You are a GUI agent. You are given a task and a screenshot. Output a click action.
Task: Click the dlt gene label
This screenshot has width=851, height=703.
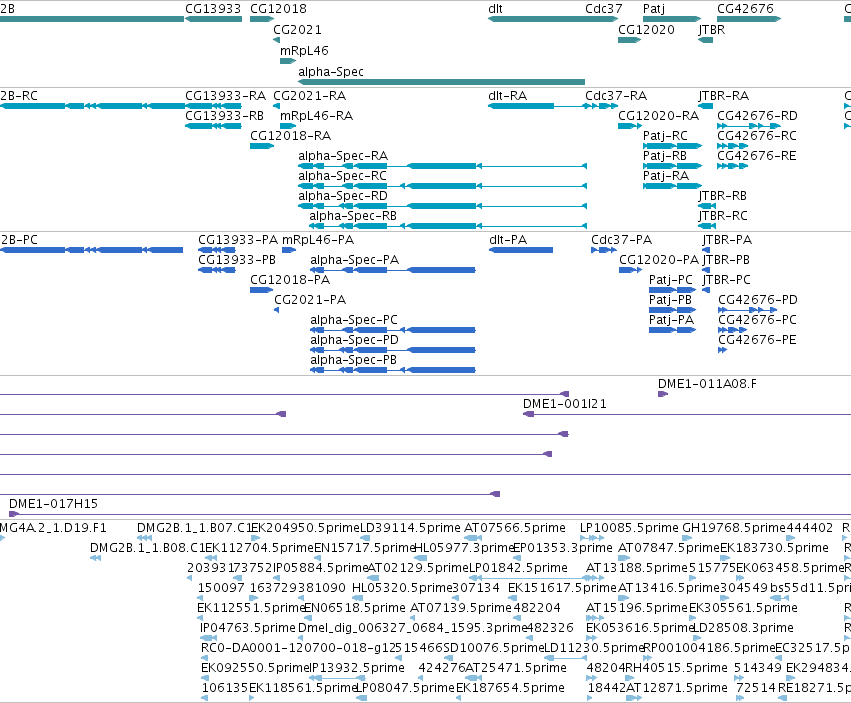click(495, 9)
